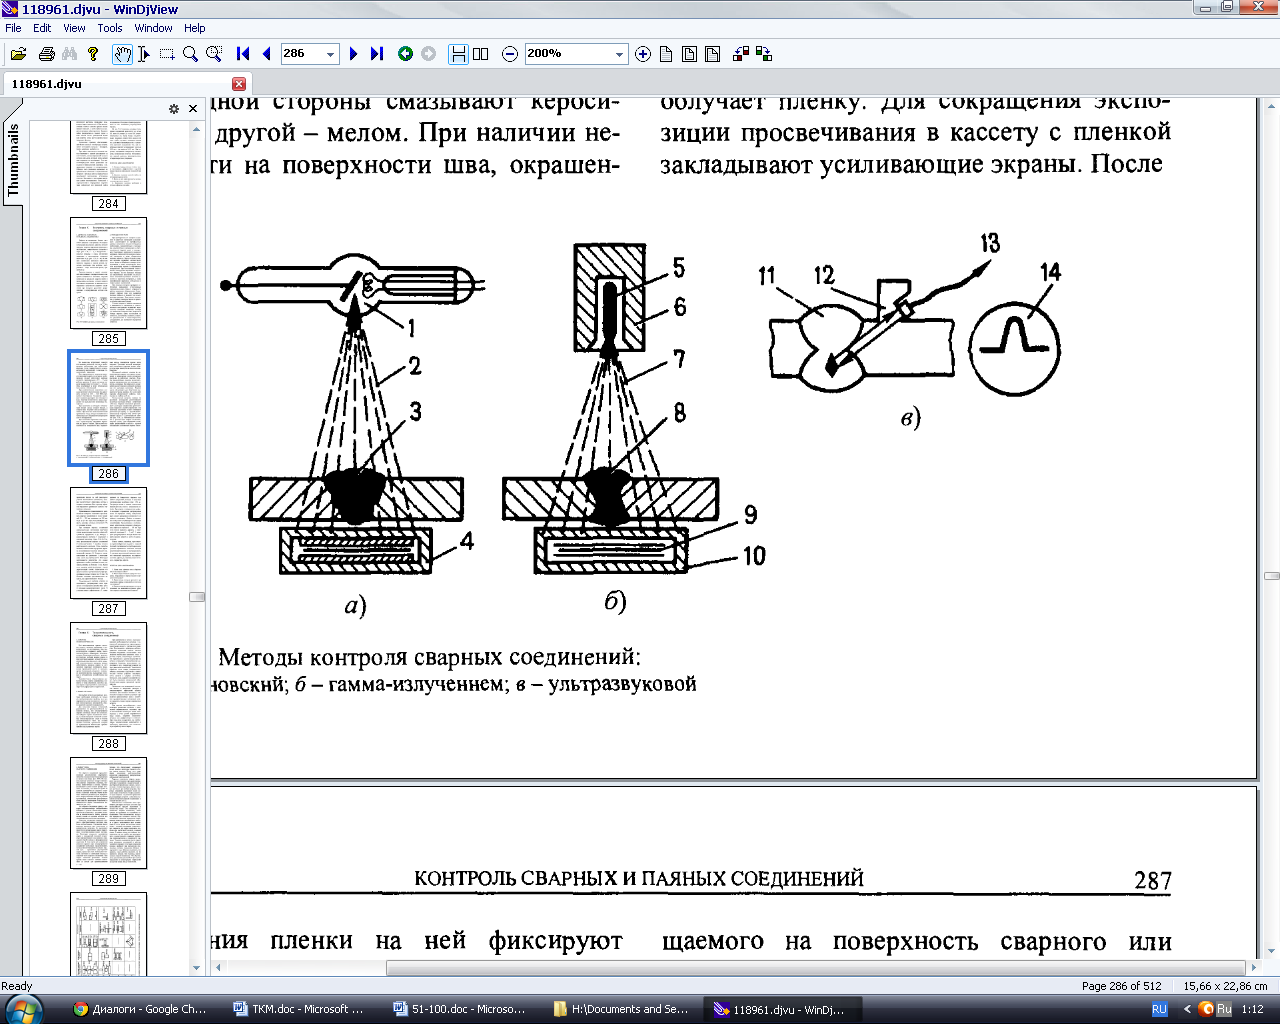Select the hand pan tool
1280x1024 pixels.
click(x=122, y=54)
